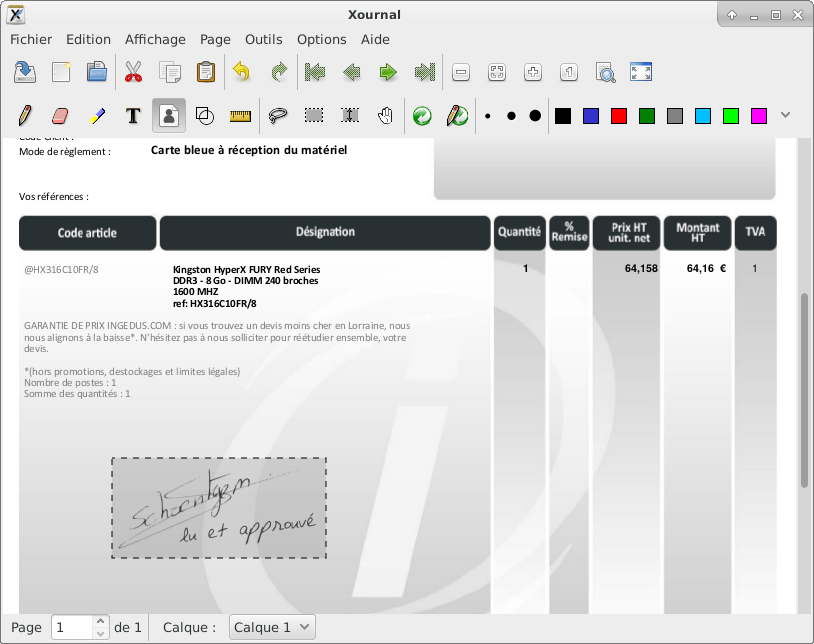Select the Text tool

pos(133,115)
